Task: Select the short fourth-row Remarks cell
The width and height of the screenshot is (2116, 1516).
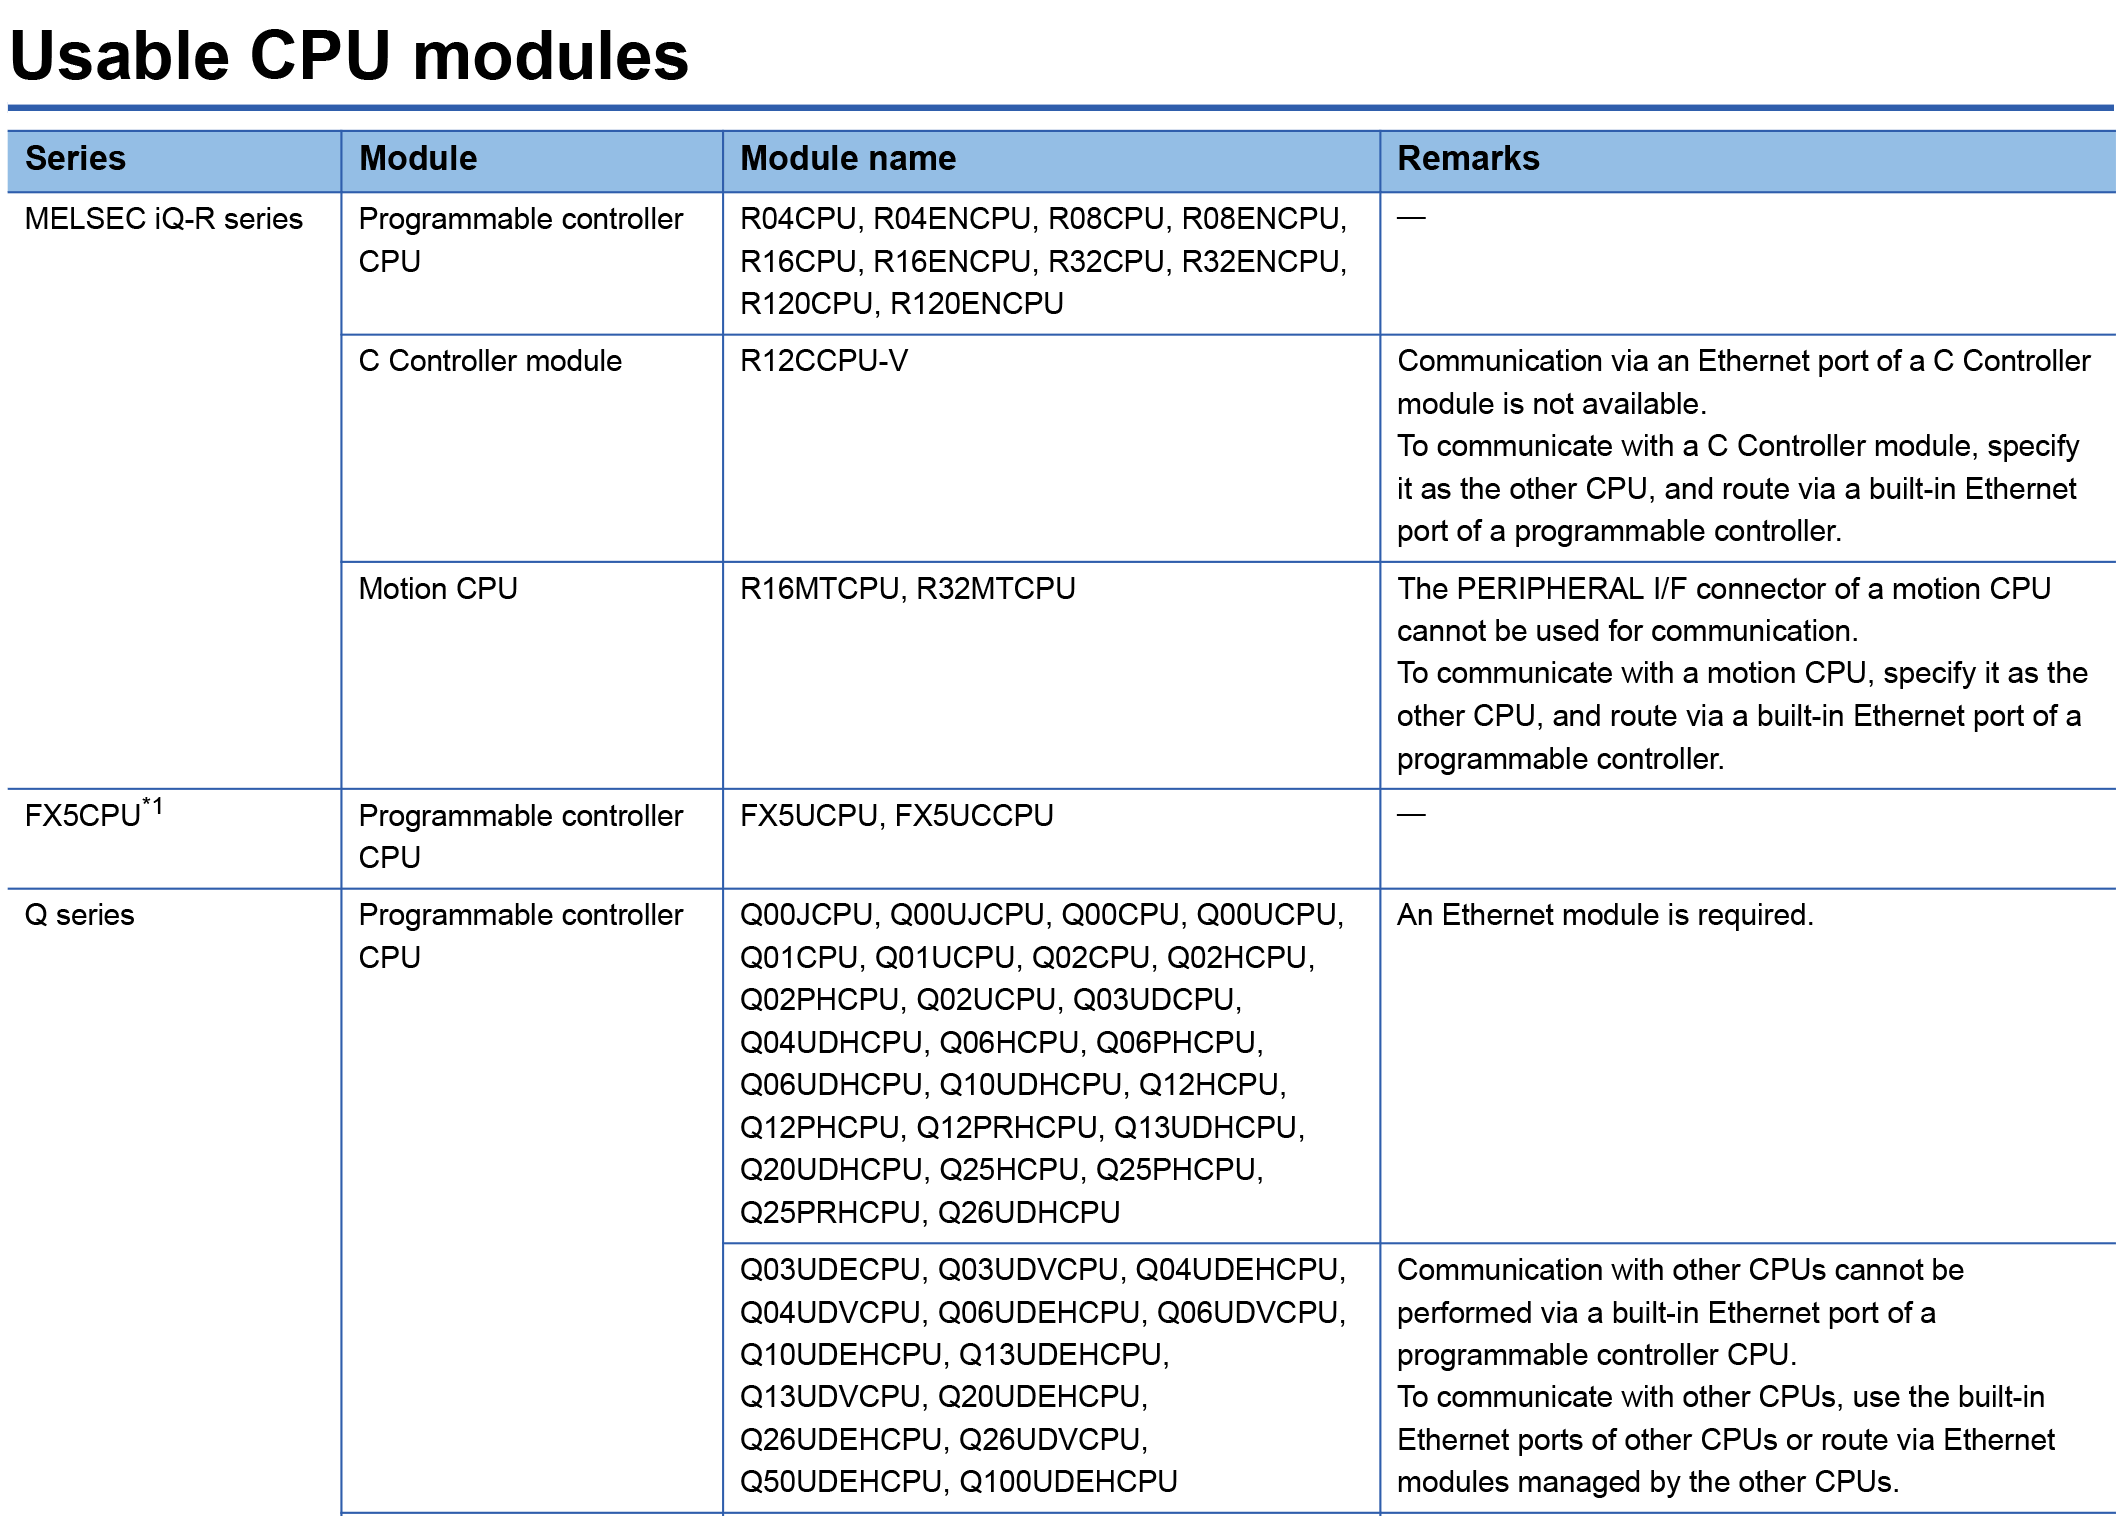Action: [x=1746, y=838]
